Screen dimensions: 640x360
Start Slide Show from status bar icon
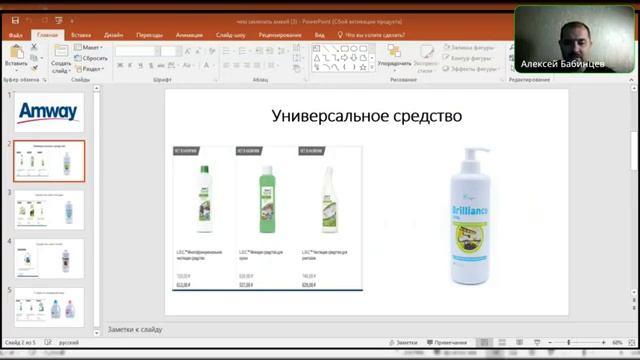coord(537,342)
